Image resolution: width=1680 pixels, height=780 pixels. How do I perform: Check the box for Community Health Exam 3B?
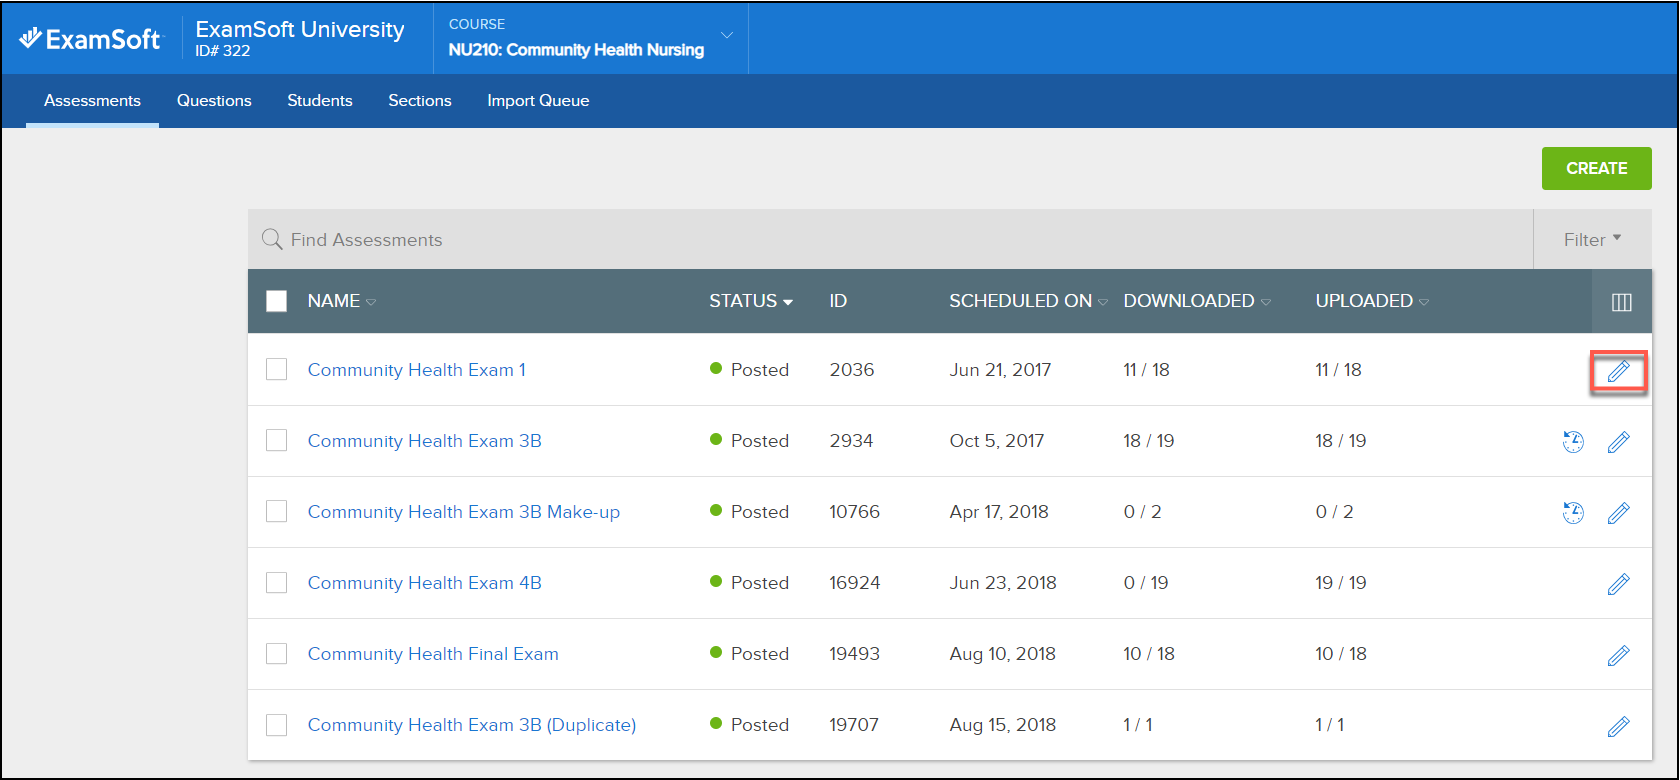pyautogui.click(x=277, y=440)
